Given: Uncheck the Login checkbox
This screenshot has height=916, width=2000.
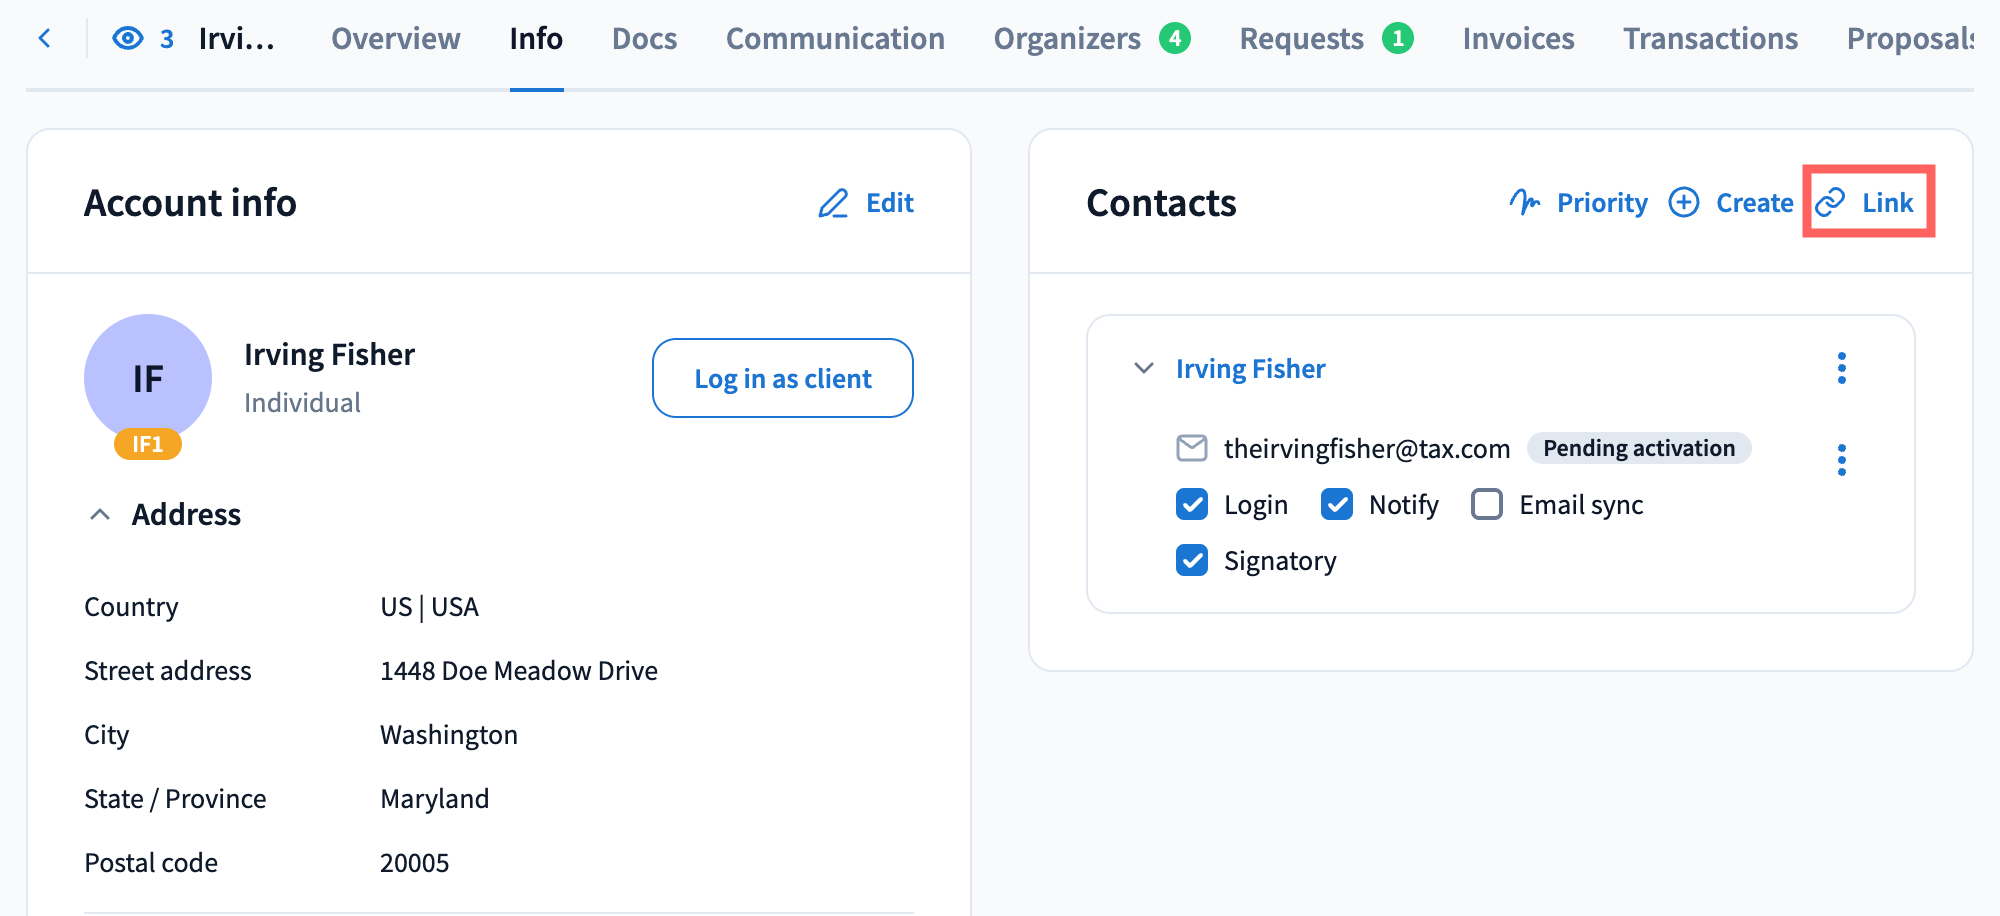Looking at the screenshot, I should click(x=1192, y=505).
